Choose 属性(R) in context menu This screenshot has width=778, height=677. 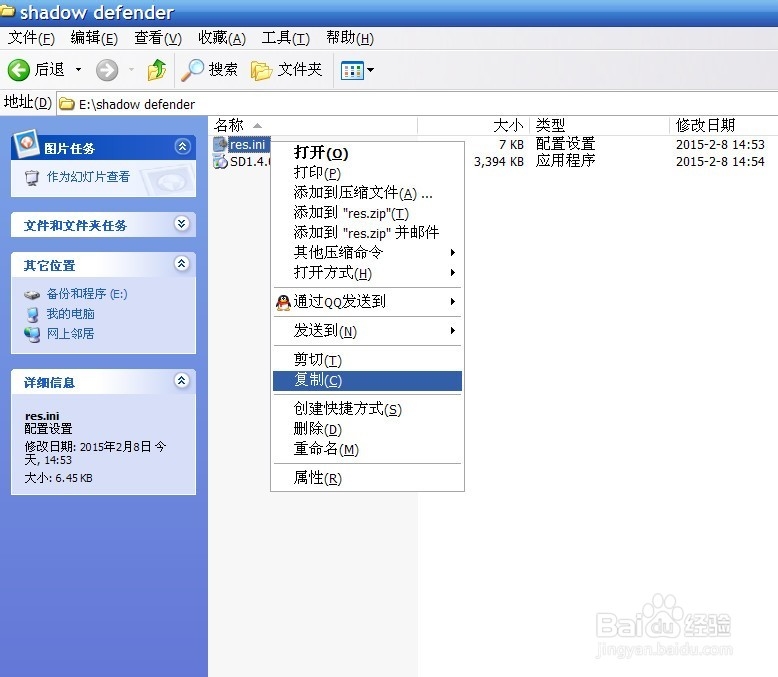[x=367, y=478]
